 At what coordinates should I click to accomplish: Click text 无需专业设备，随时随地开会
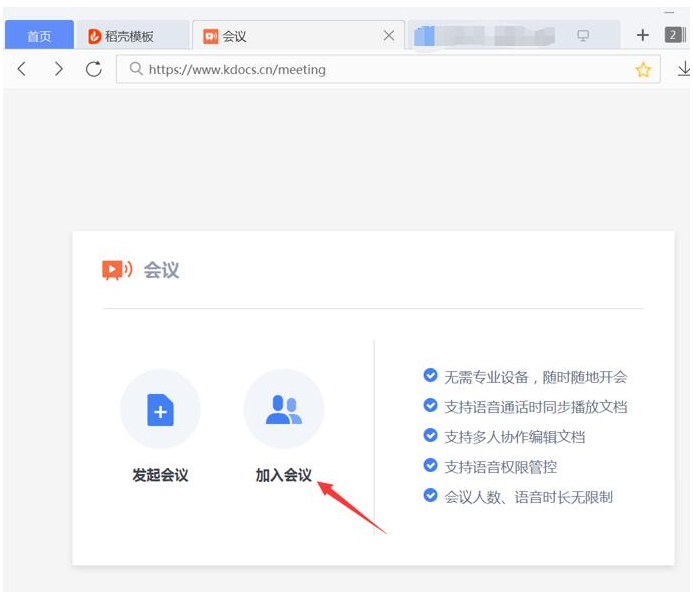click(536, 377)
